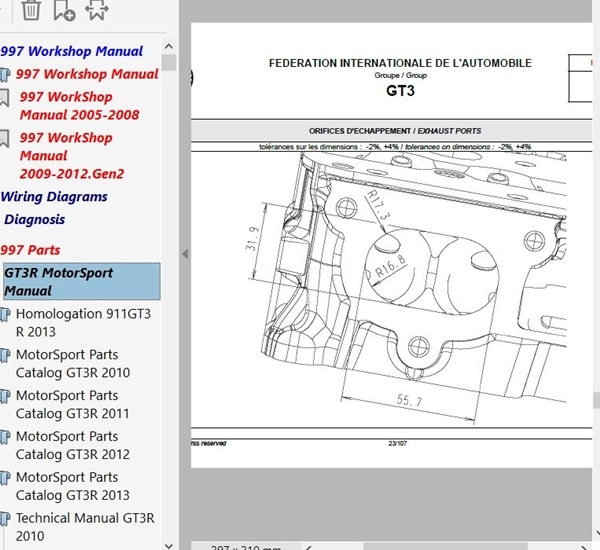600x550 pixels.
Task: Click the bookmark icon beside Manual 2005-2008
Action: point(4,98)
